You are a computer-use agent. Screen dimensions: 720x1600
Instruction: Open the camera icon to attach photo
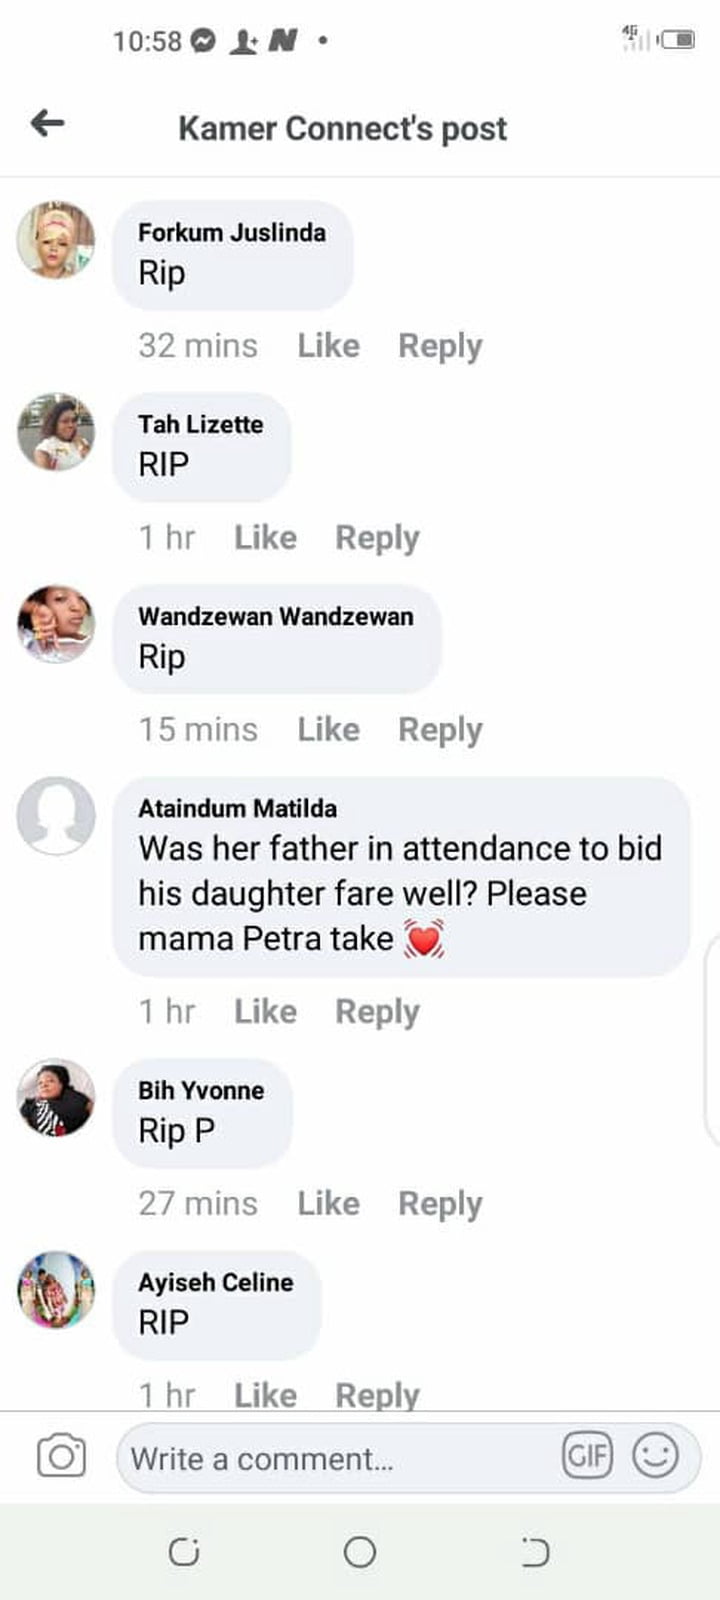[x=61, y=1456]
